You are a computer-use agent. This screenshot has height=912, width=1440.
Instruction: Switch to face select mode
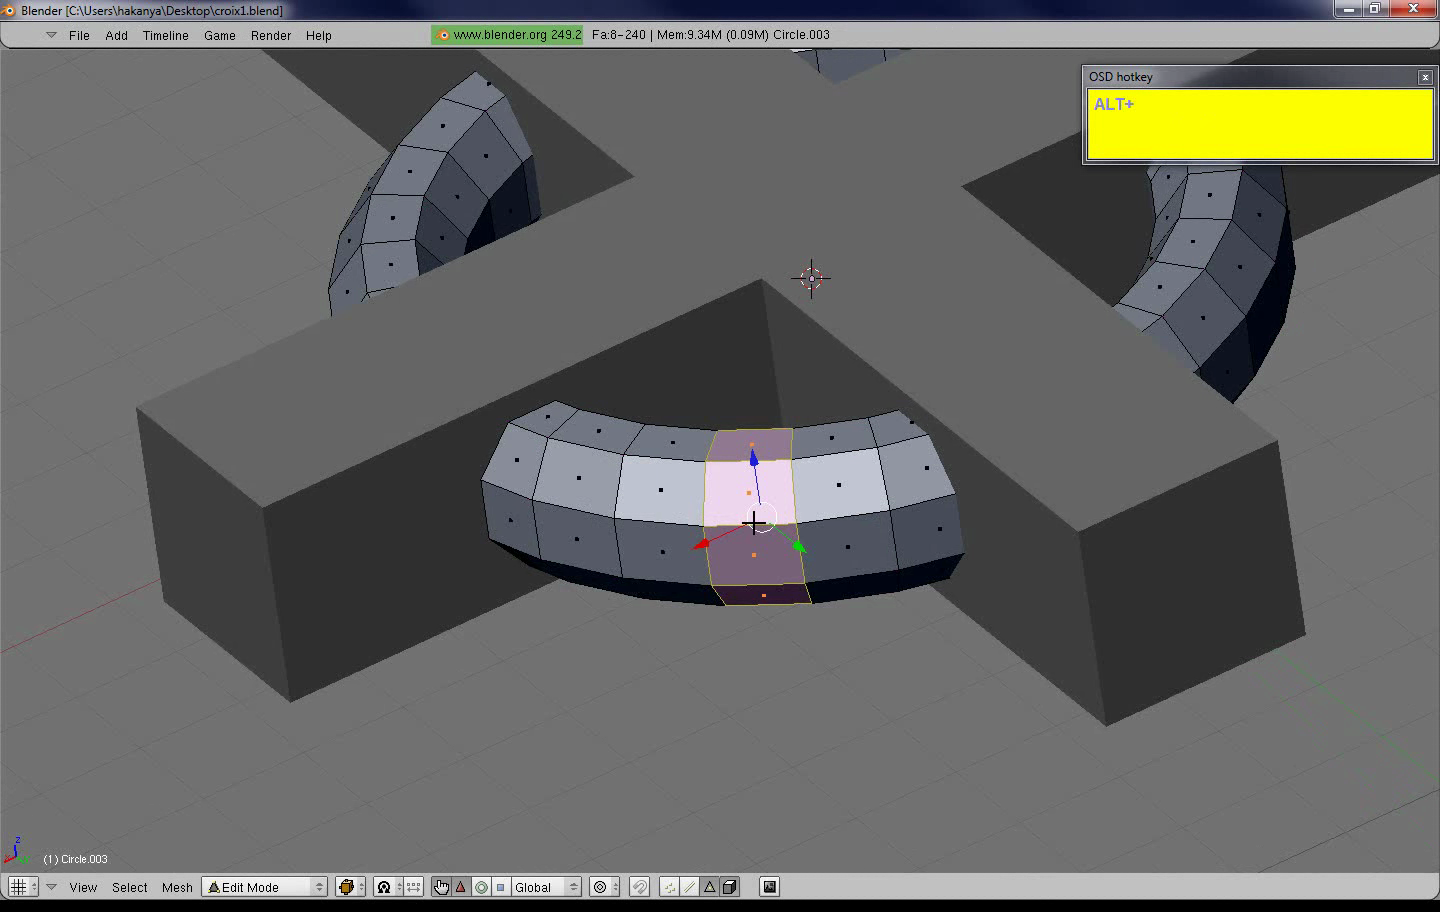[709, 887]
